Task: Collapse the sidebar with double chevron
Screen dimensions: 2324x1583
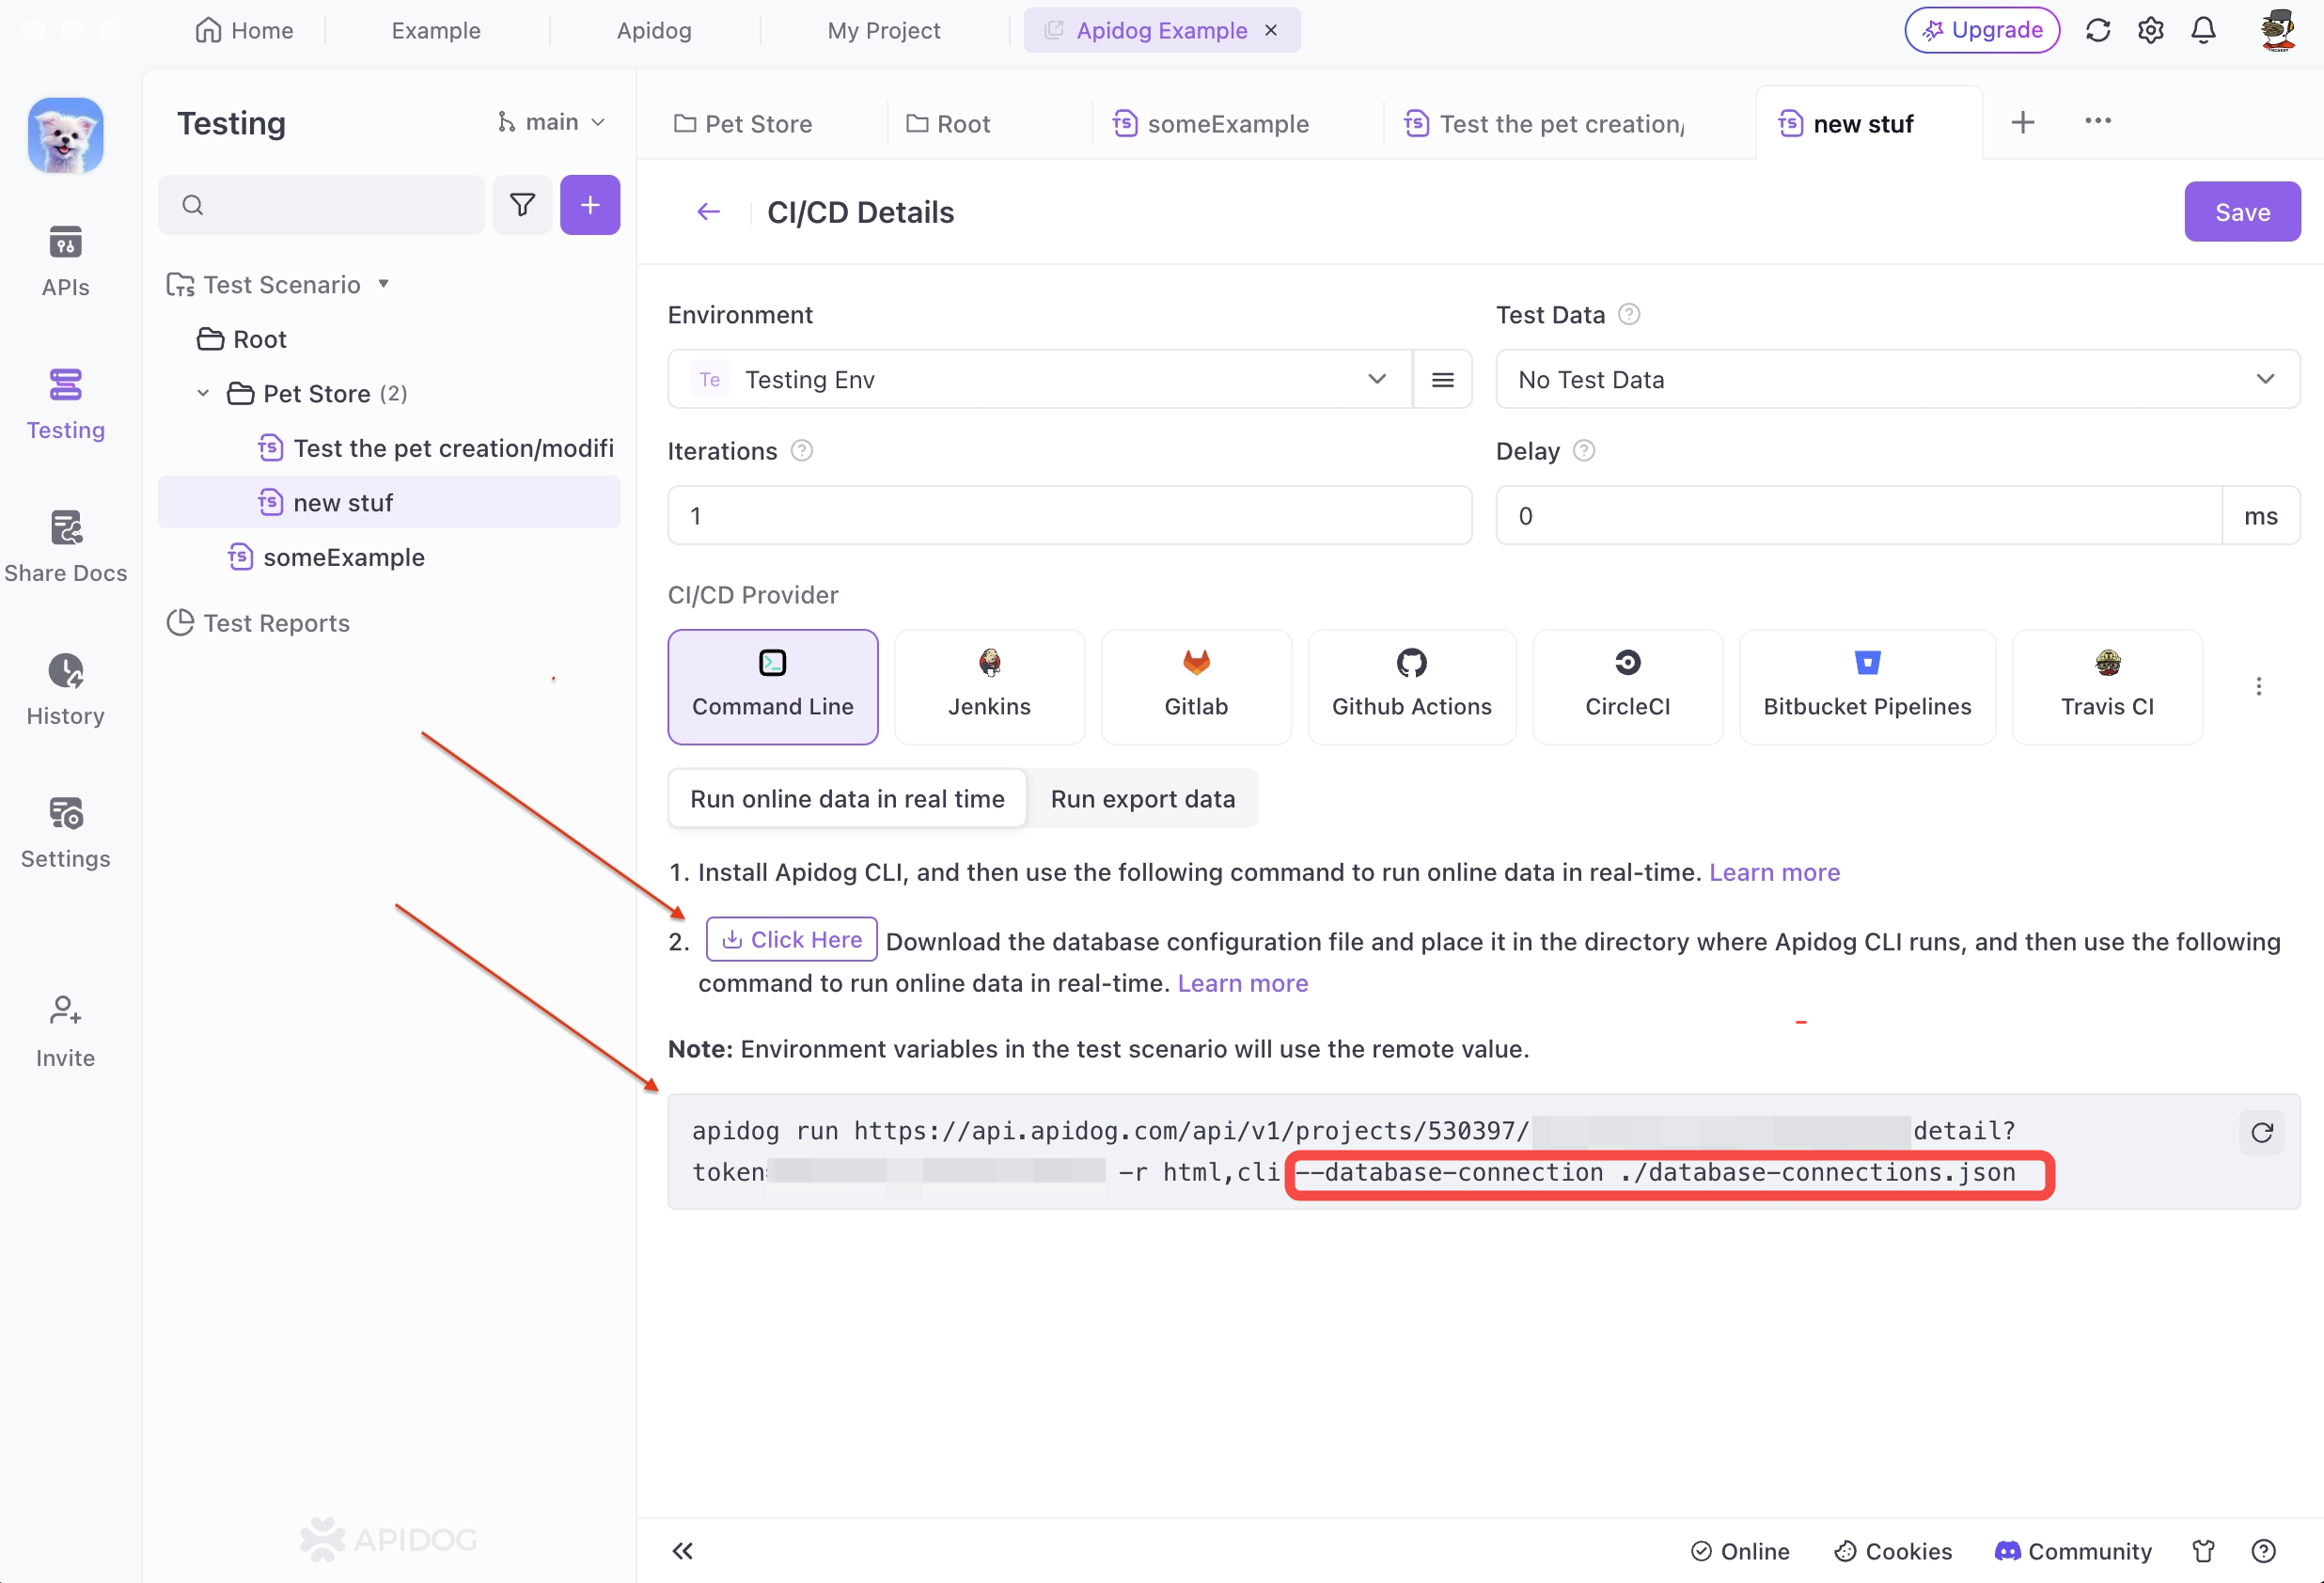Action: click(x=682, y=1551)
